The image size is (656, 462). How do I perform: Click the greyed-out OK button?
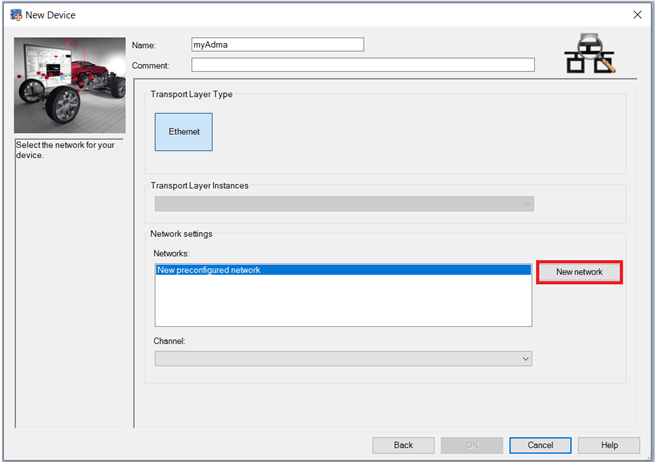click(472, 445)
